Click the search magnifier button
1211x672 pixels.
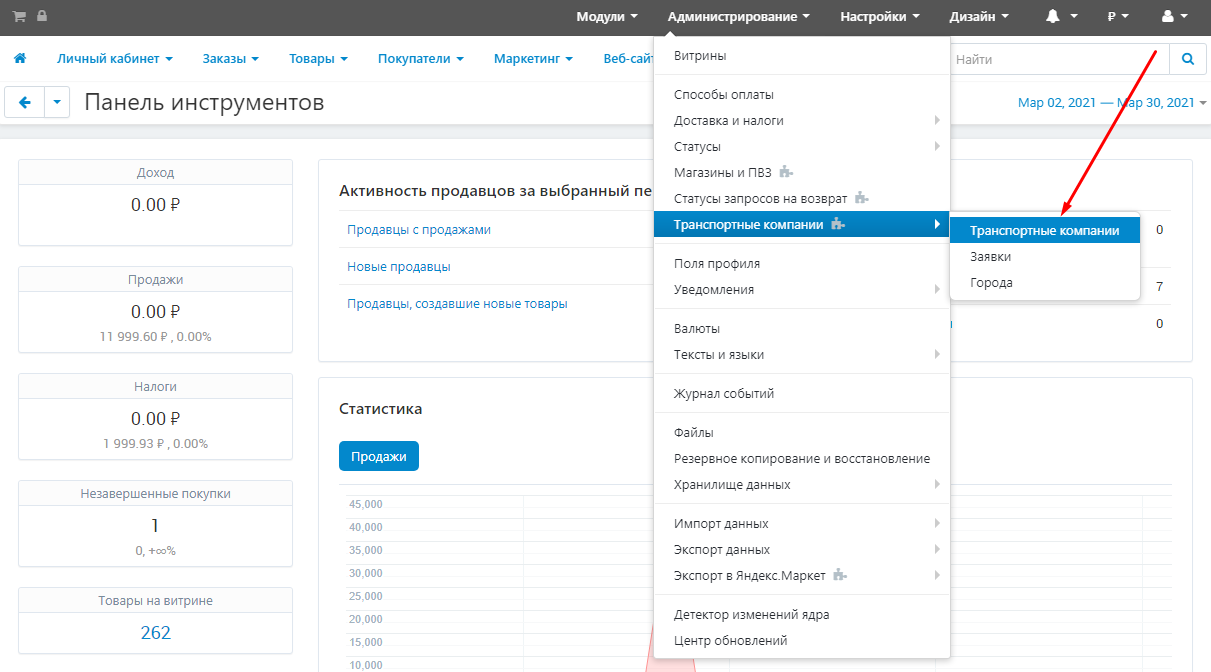click(1187, 59)
